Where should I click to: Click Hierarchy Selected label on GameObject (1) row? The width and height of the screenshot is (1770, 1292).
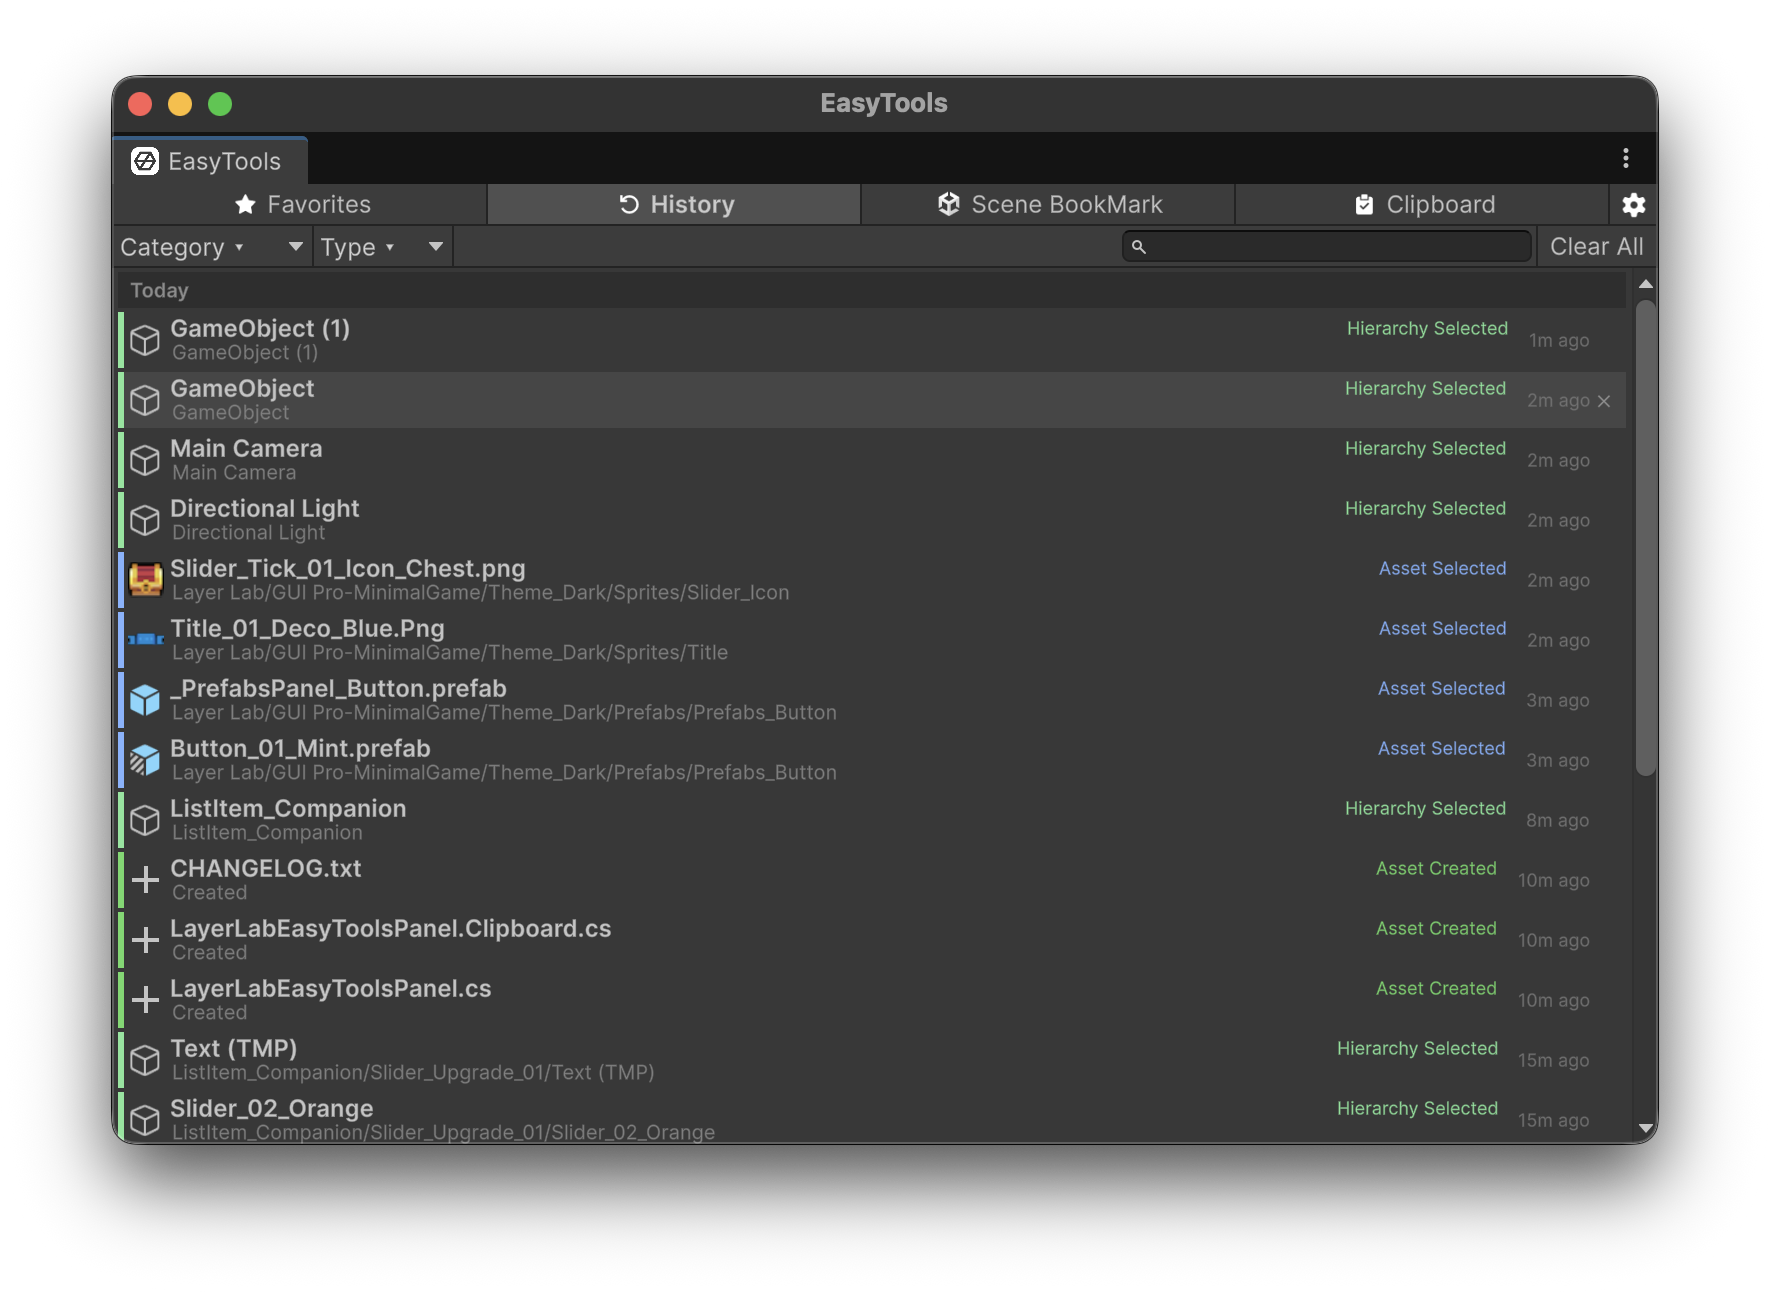[x=1427, y=328]
